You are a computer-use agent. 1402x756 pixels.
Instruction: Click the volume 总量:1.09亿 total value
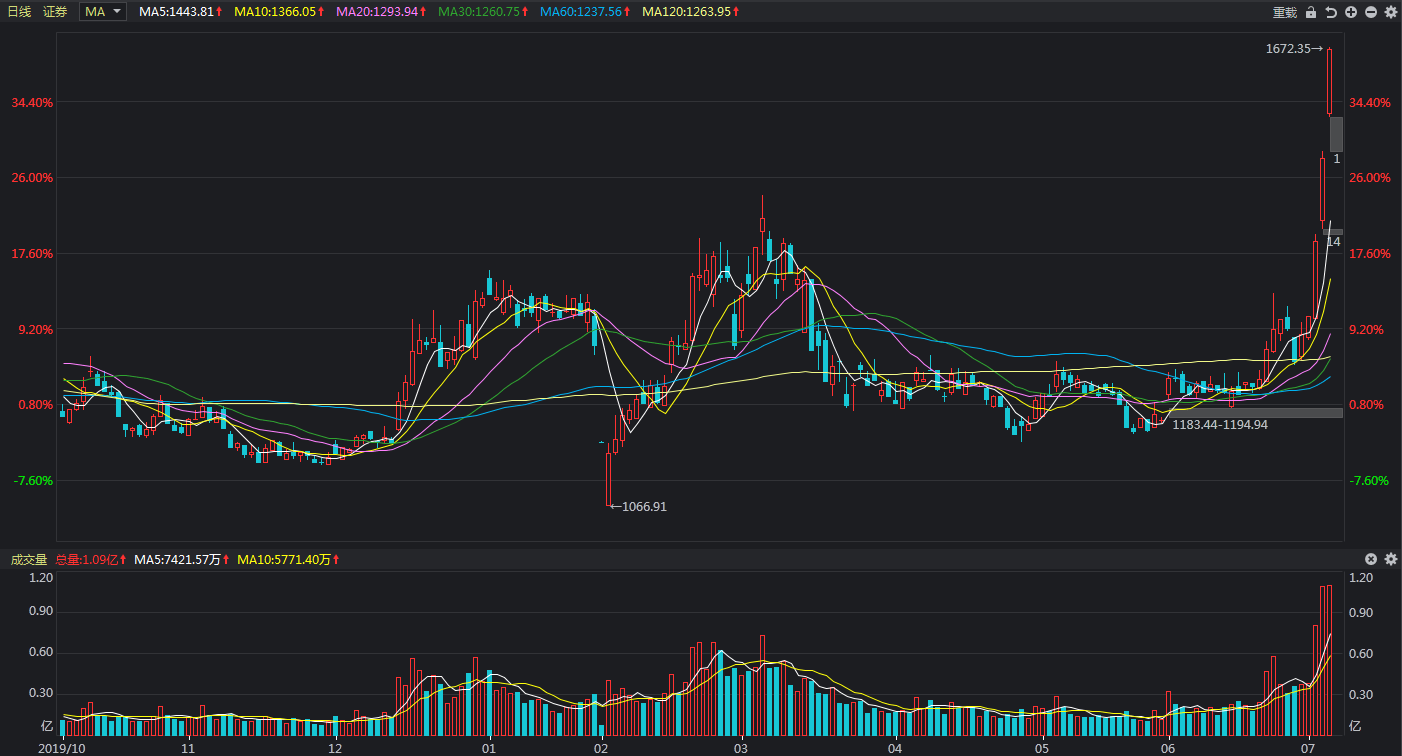click(x=87, y=559)
